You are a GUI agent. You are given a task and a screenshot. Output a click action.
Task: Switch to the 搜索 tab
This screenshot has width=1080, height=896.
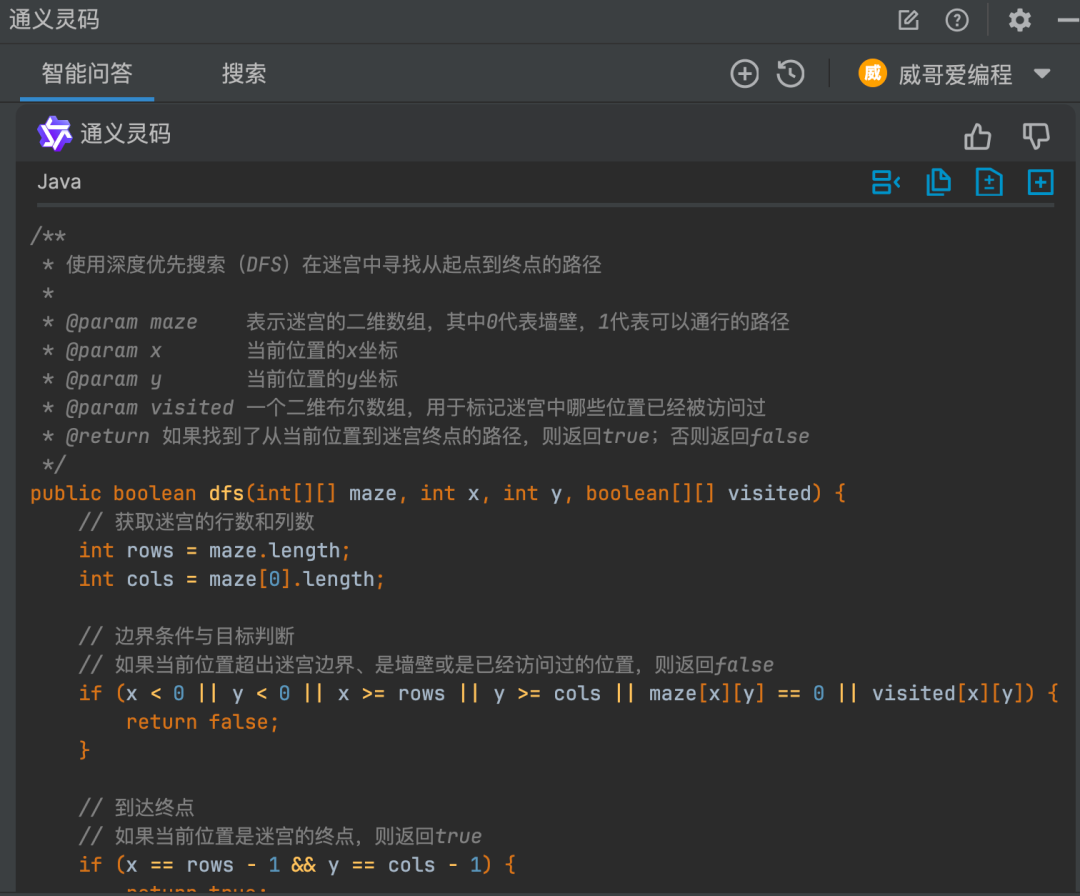coord(244,73)
